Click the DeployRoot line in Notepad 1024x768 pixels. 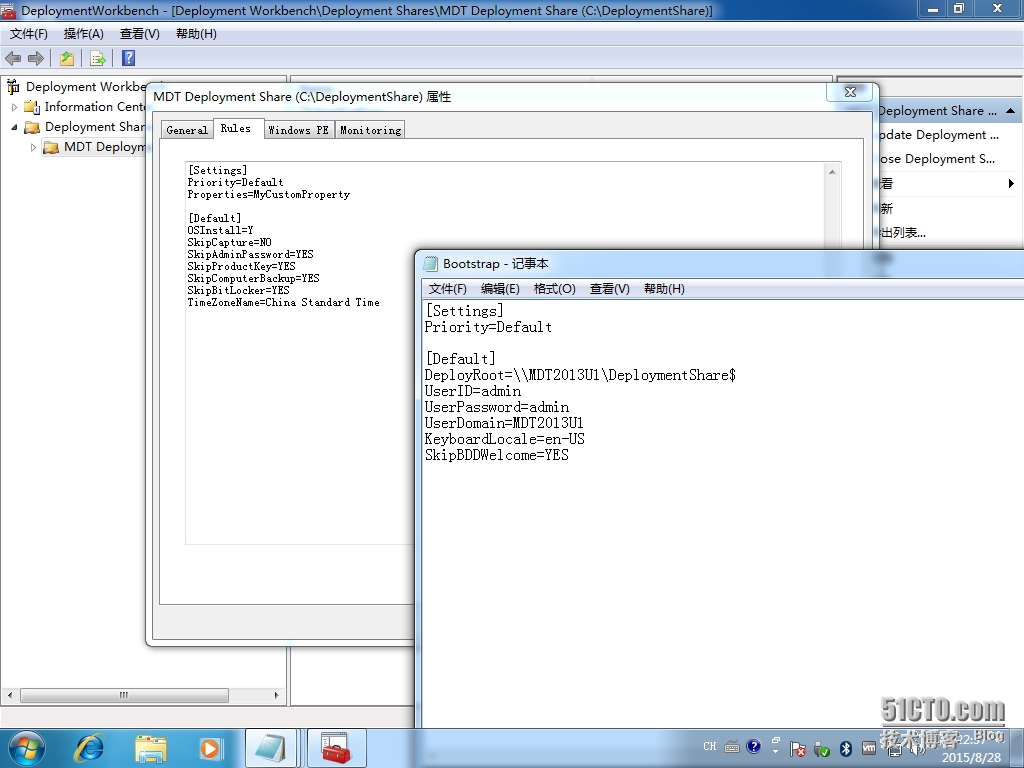pyautogui.click(x=580, y=375)
